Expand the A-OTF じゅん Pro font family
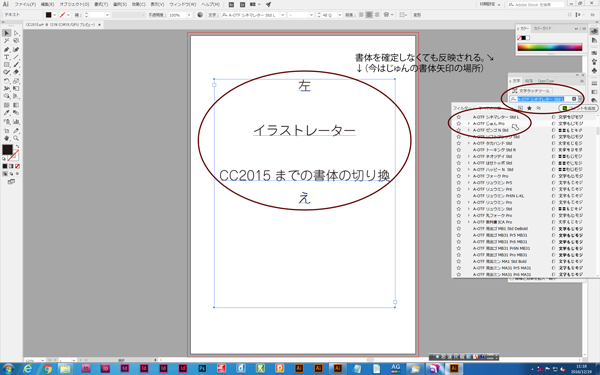Image resolution: width=600 pixels, height=375 pixels. click(468, 124)
